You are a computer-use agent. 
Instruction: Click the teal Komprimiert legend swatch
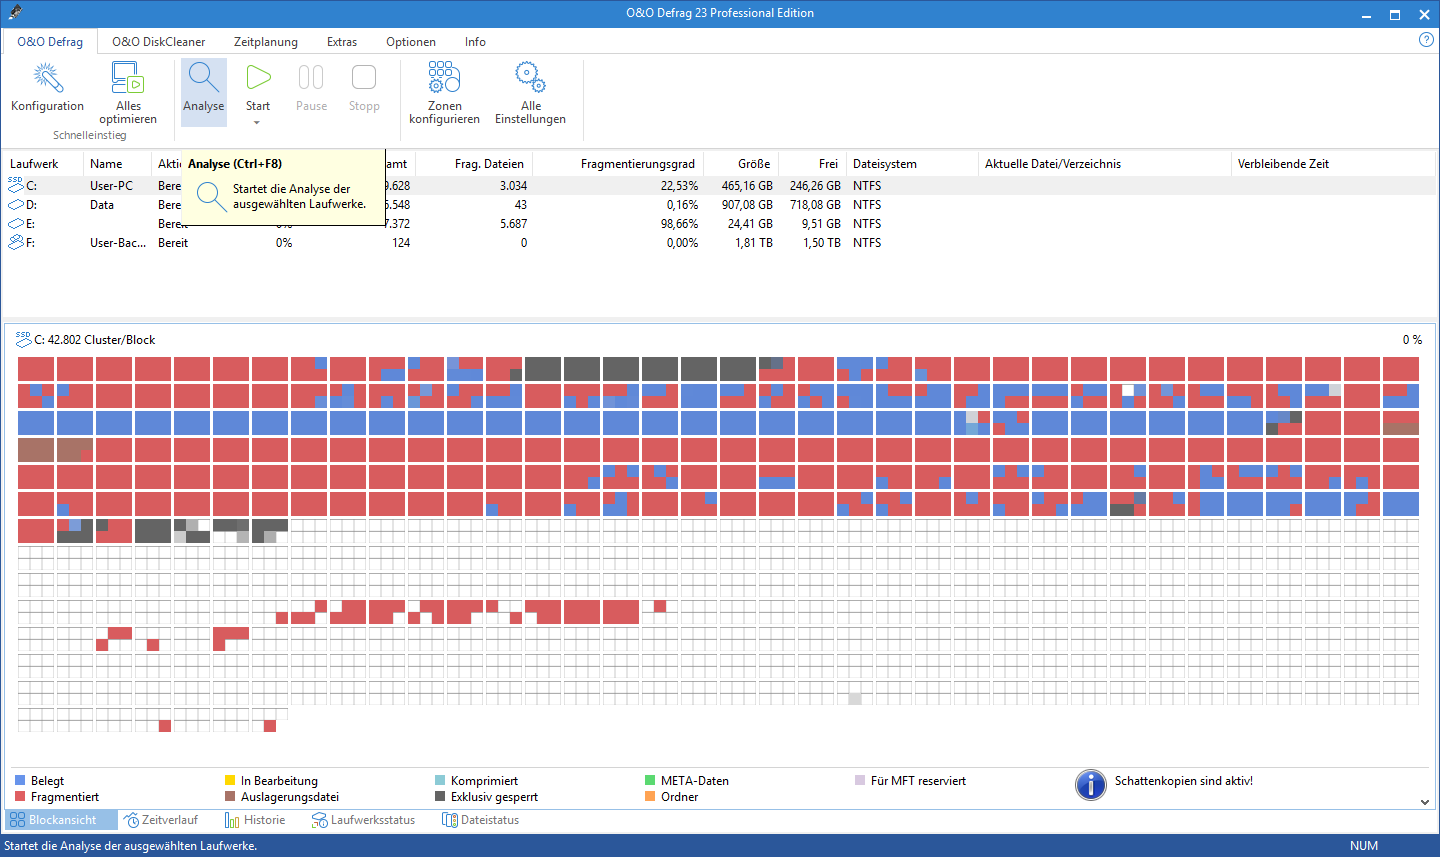(x=440, y=780)
